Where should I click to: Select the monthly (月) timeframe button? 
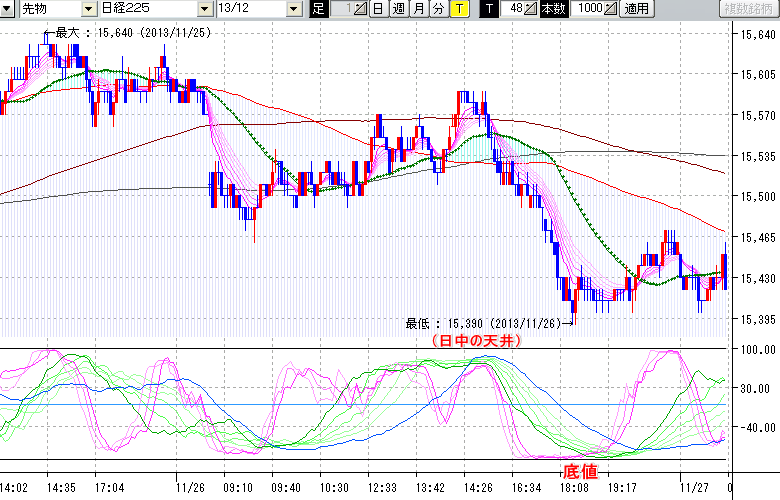pyautogui.click(x=417, y=9)
